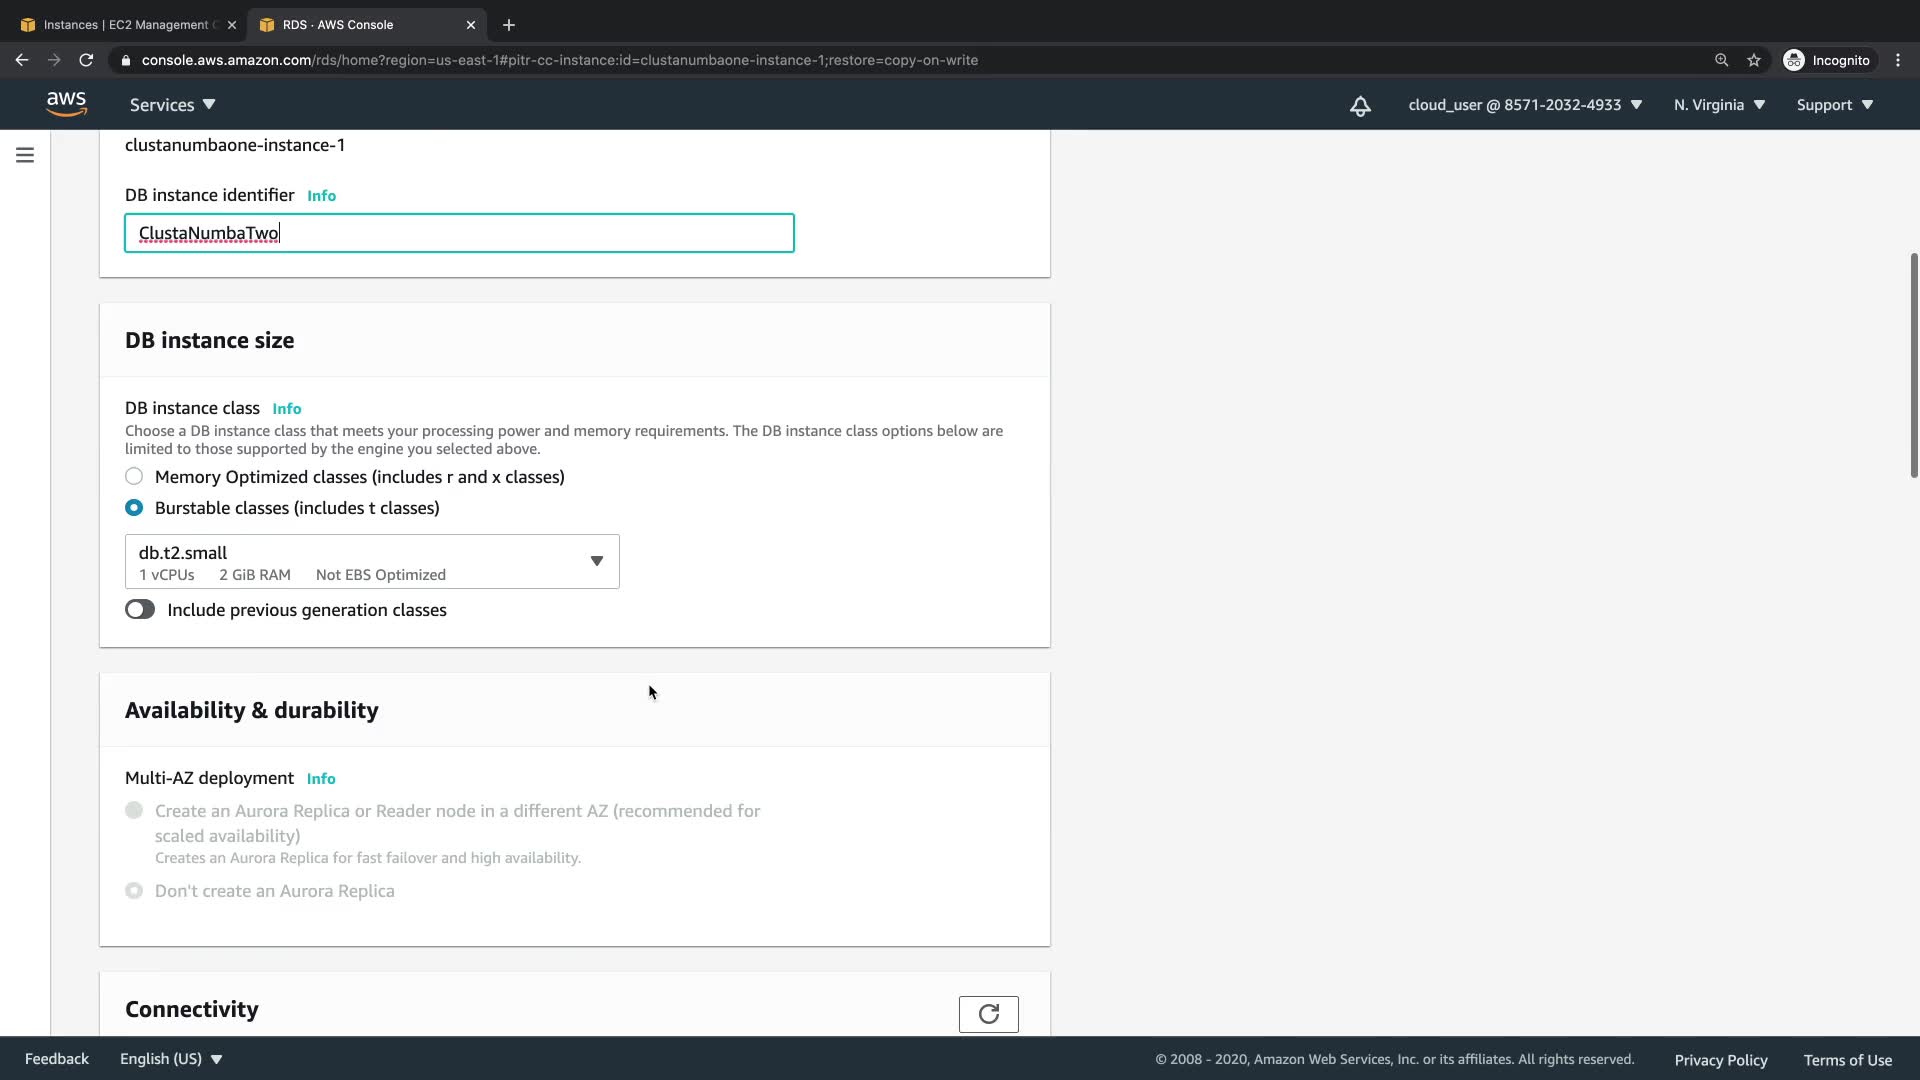This screenshot has height=1080, width=1920.
Task: Select Memory Optimized classes radio button
Action: tap(134, 477)
